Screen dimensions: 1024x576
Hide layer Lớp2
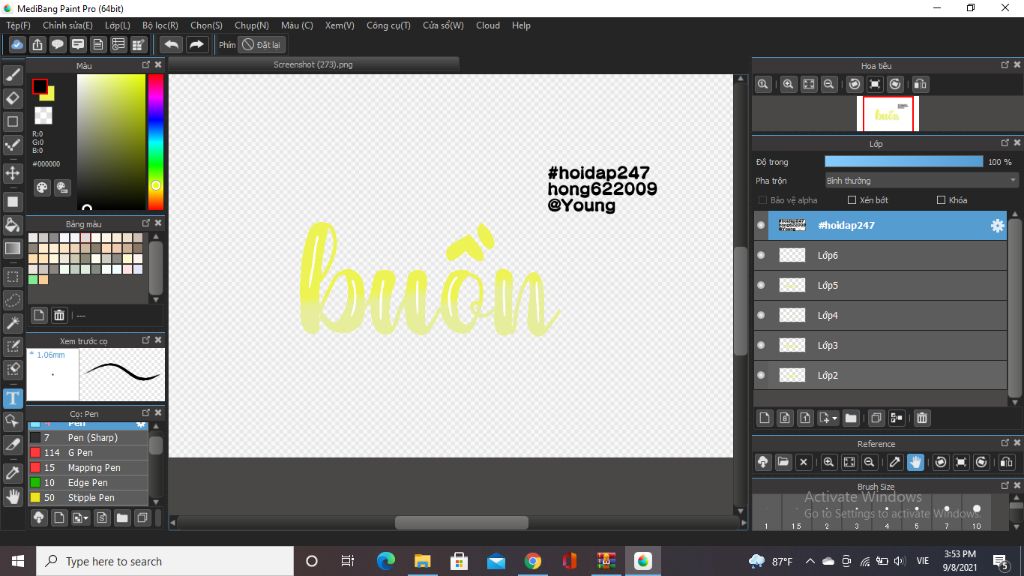coord(761,376)
